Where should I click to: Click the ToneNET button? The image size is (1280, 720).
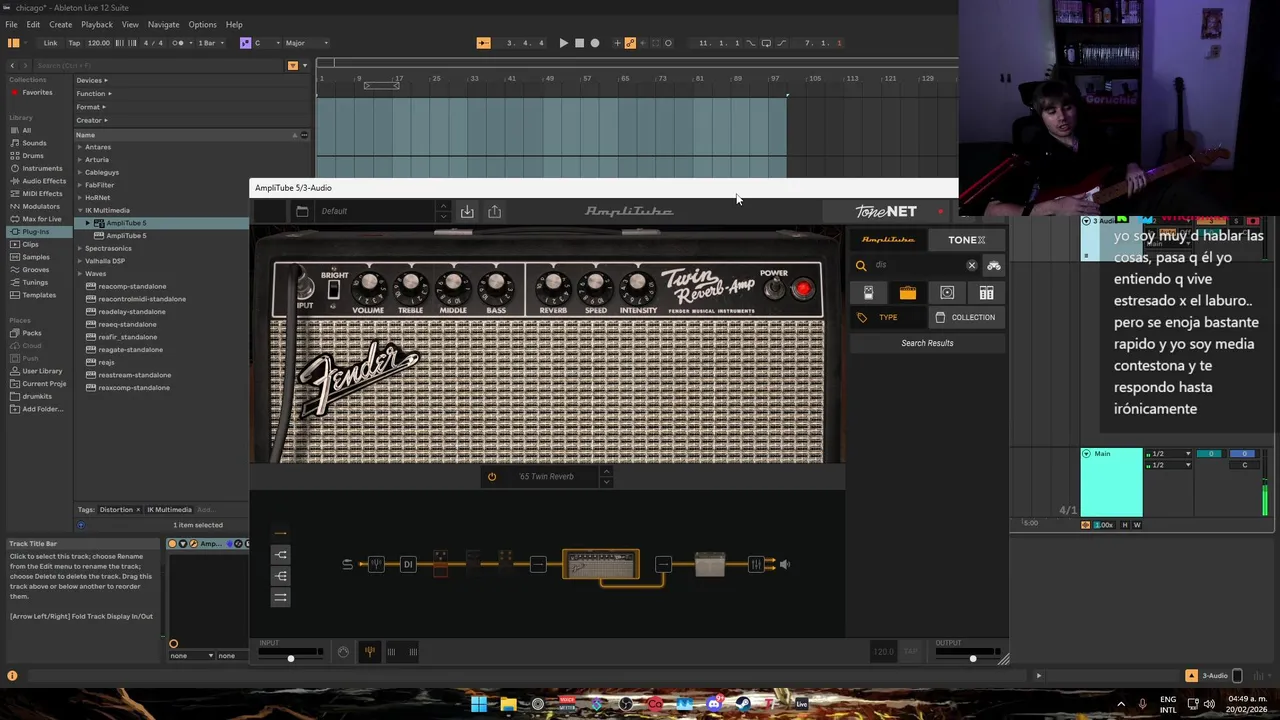pyautogui.click(x=886, y=211)
